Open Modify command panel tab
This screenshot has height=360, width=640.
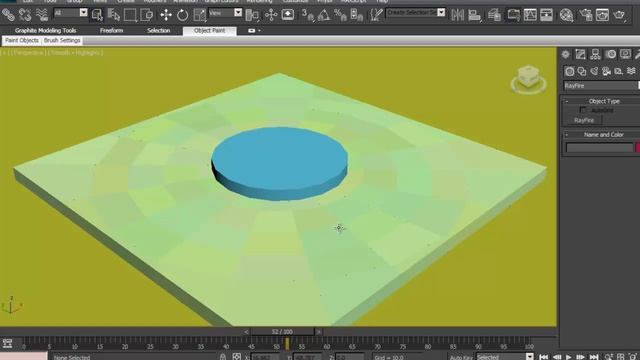(x=580, y=54)
